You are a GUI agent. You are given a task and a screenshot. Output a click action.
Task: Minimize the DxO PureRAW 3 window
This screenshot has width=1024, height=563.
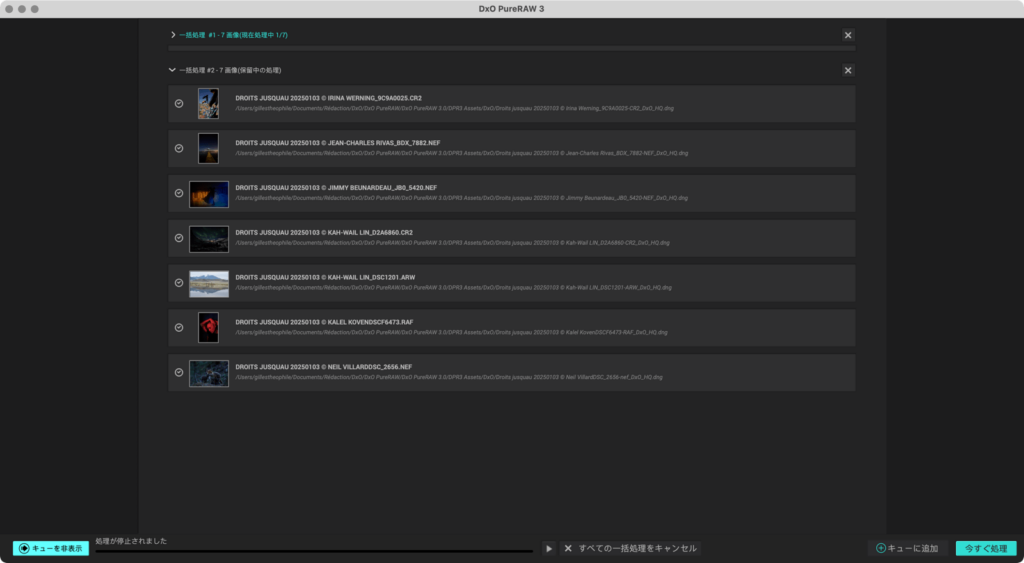pos(22,9)
